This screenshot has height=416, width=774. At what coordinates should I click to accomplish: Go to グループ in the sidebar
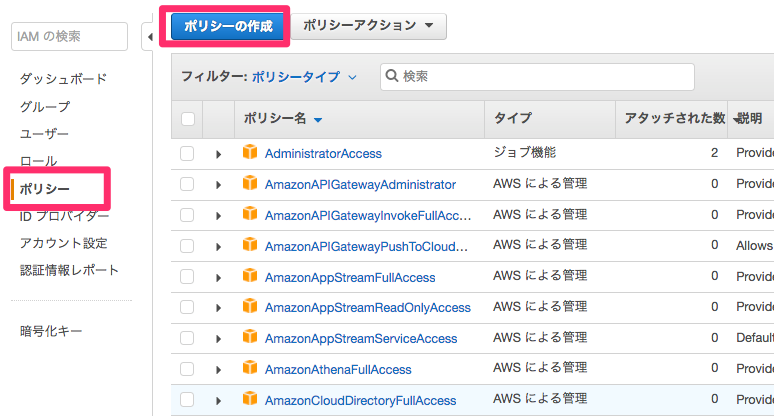45,107
